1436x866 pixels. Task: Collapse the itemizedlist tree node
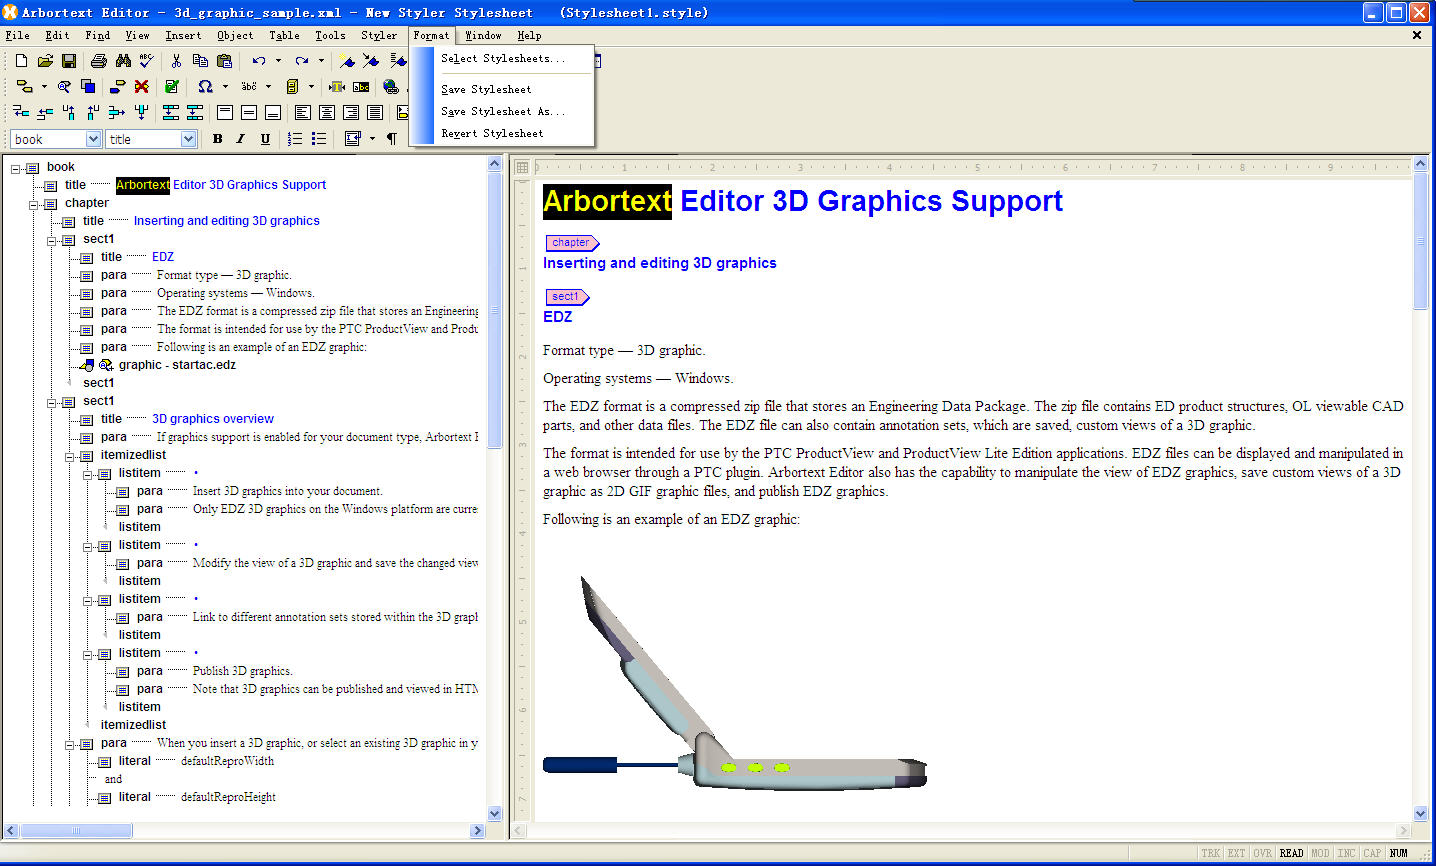70,456
